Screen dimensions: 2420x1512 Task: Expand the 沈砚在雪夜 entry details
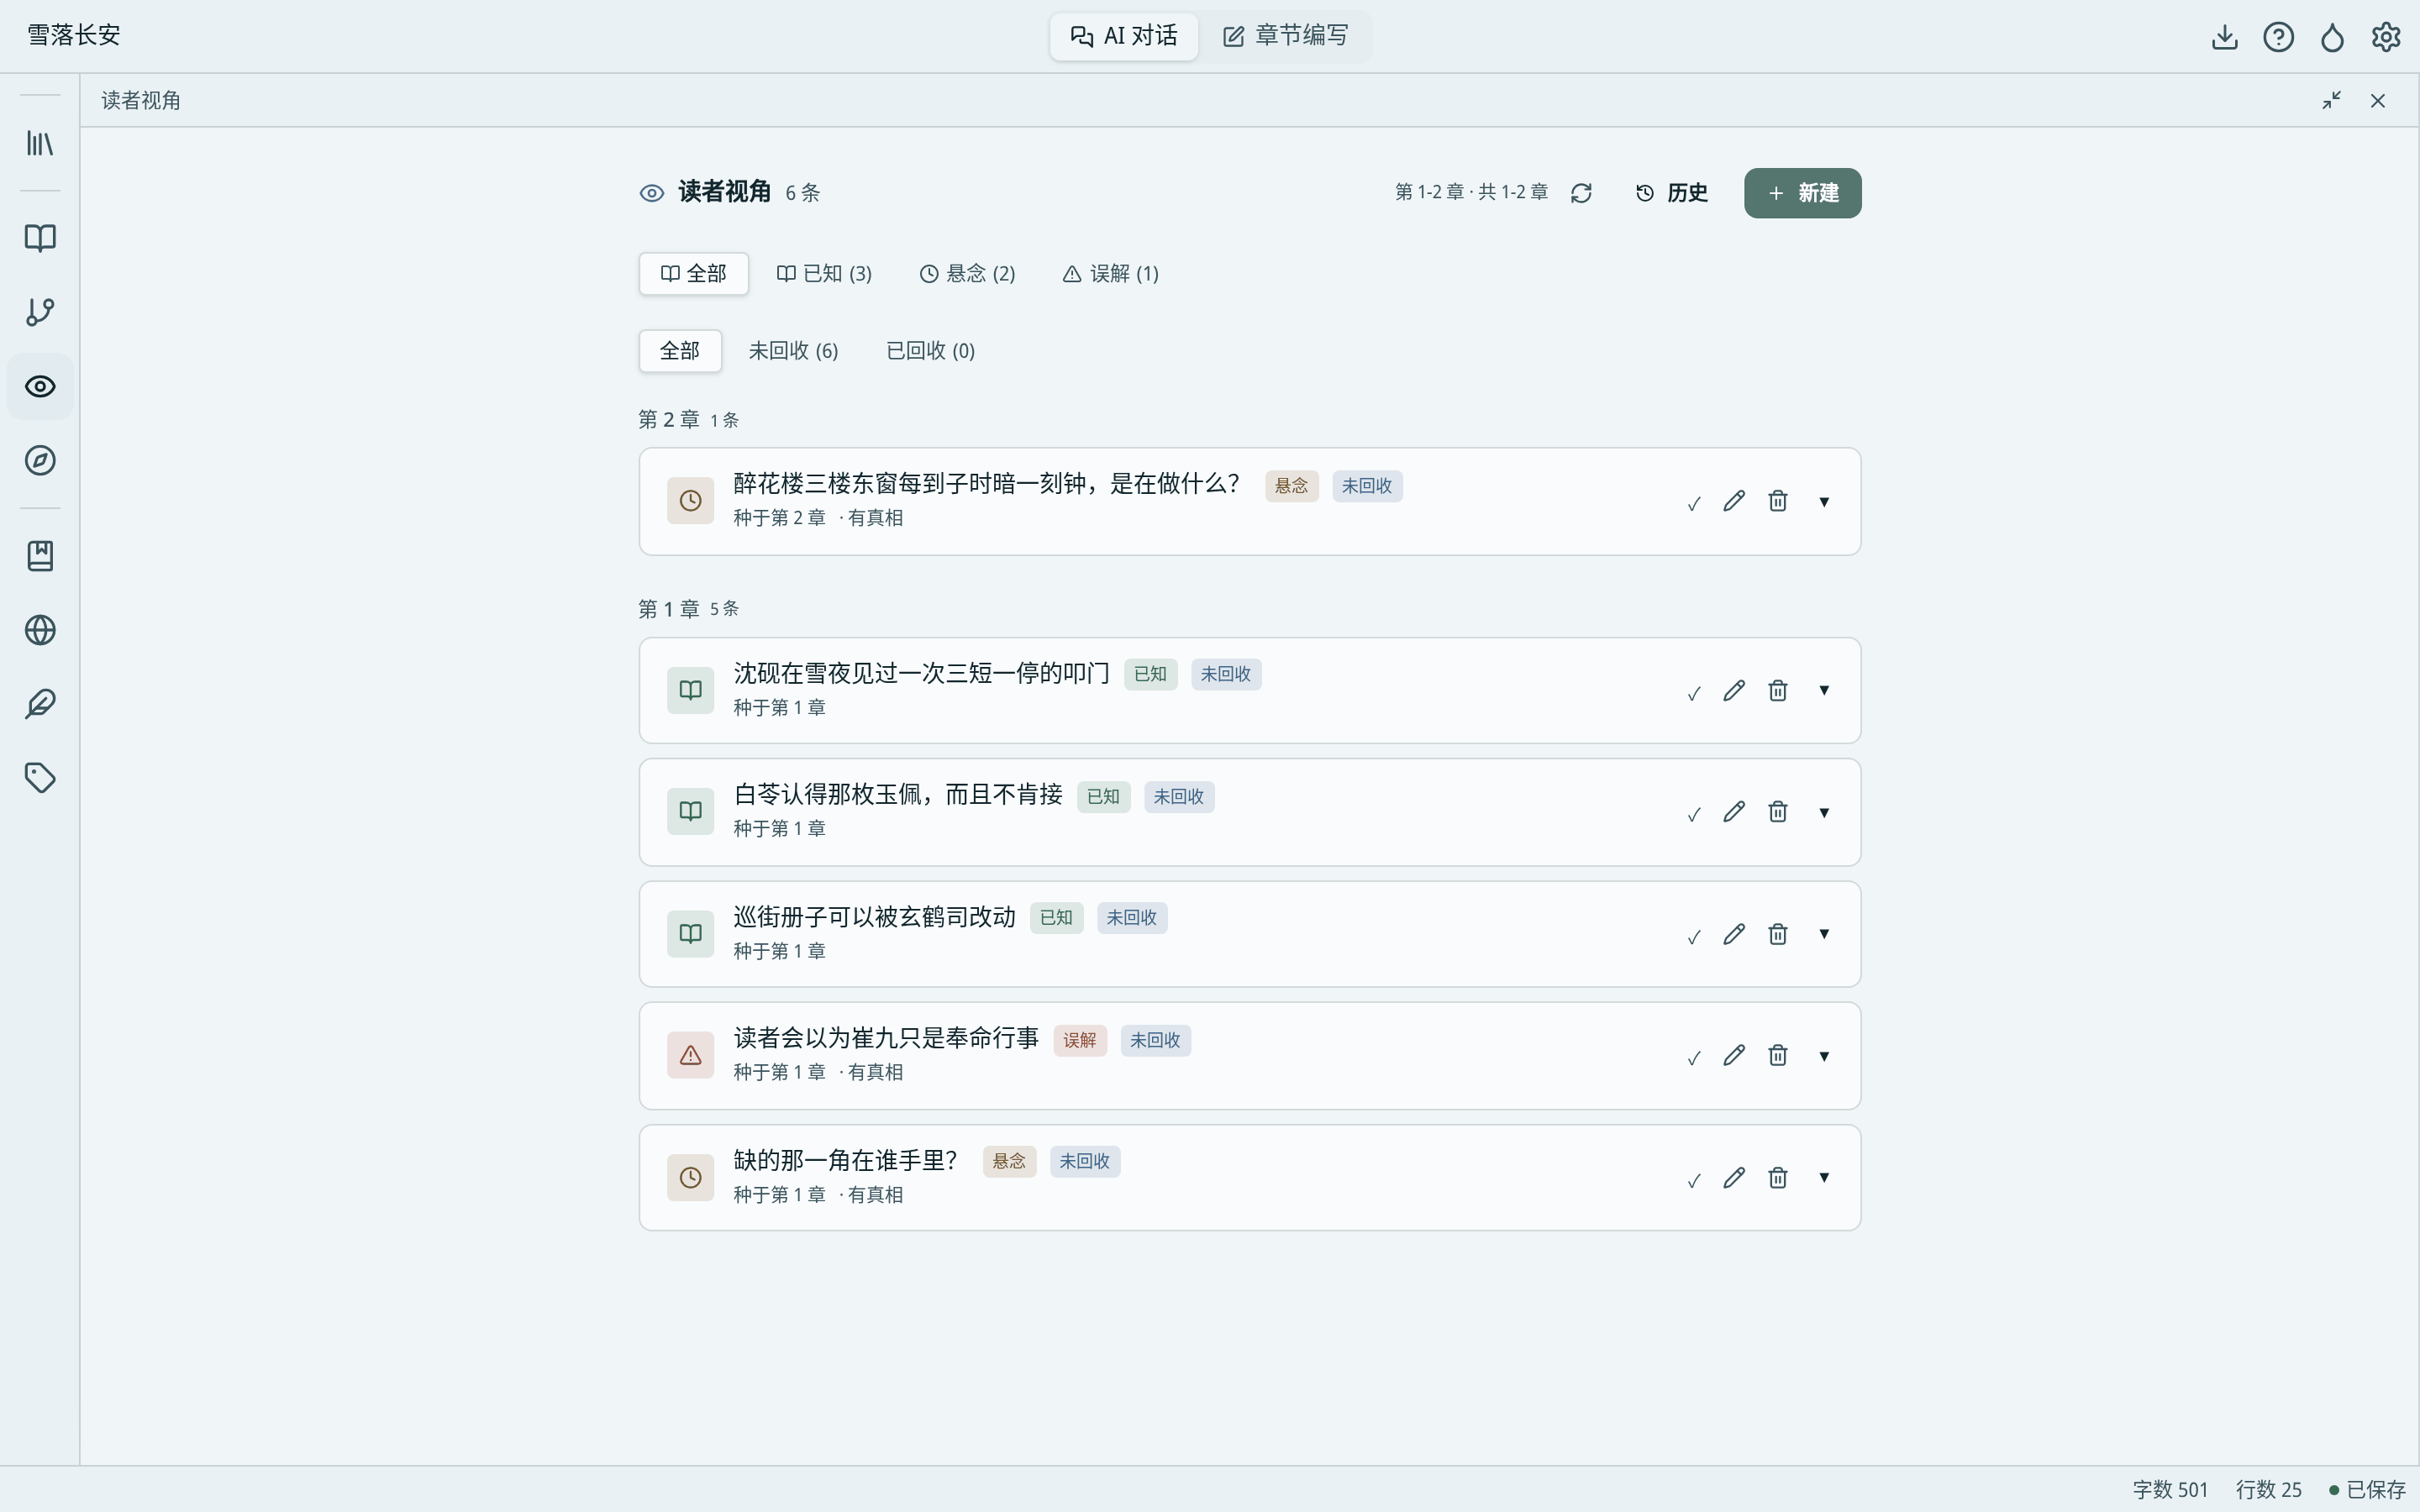pos(1824,691)
